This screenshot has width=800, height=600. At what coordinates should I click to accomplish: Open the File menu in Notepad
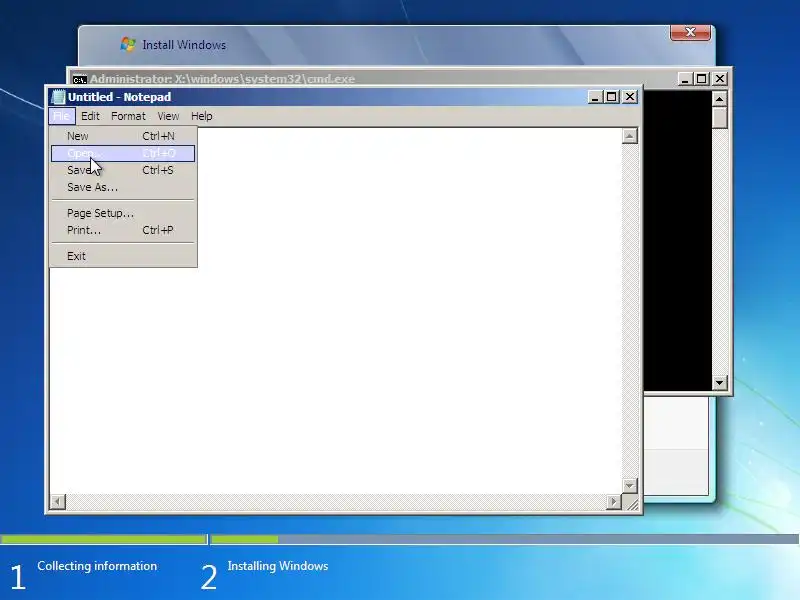[x=62, y=116]
